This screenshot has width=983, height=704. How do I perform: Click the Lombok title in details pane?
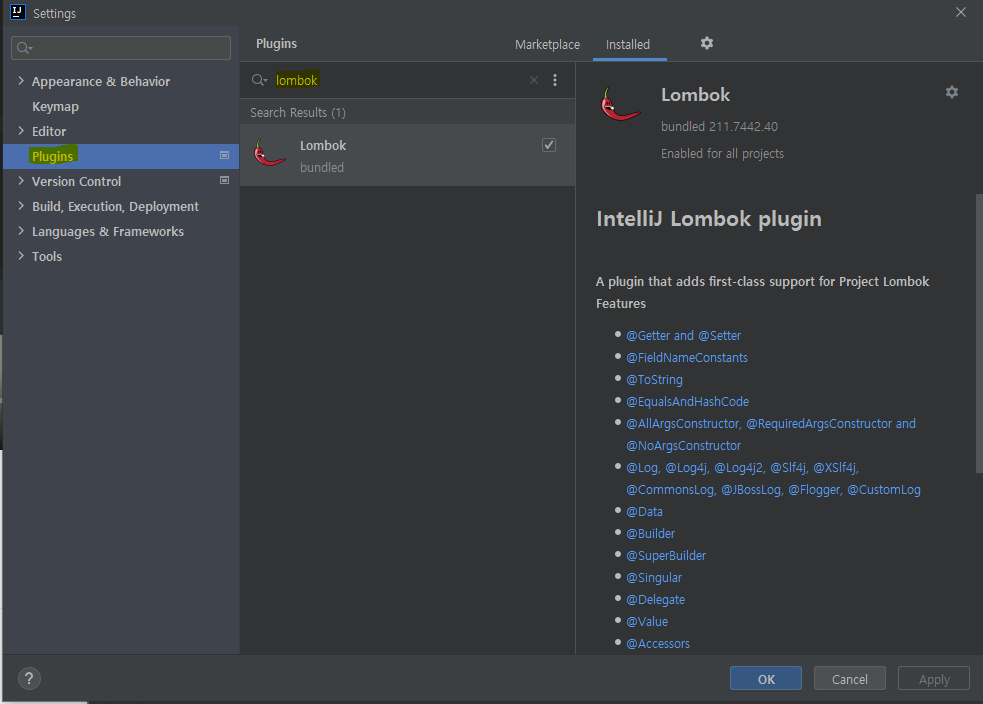[695, 95]
